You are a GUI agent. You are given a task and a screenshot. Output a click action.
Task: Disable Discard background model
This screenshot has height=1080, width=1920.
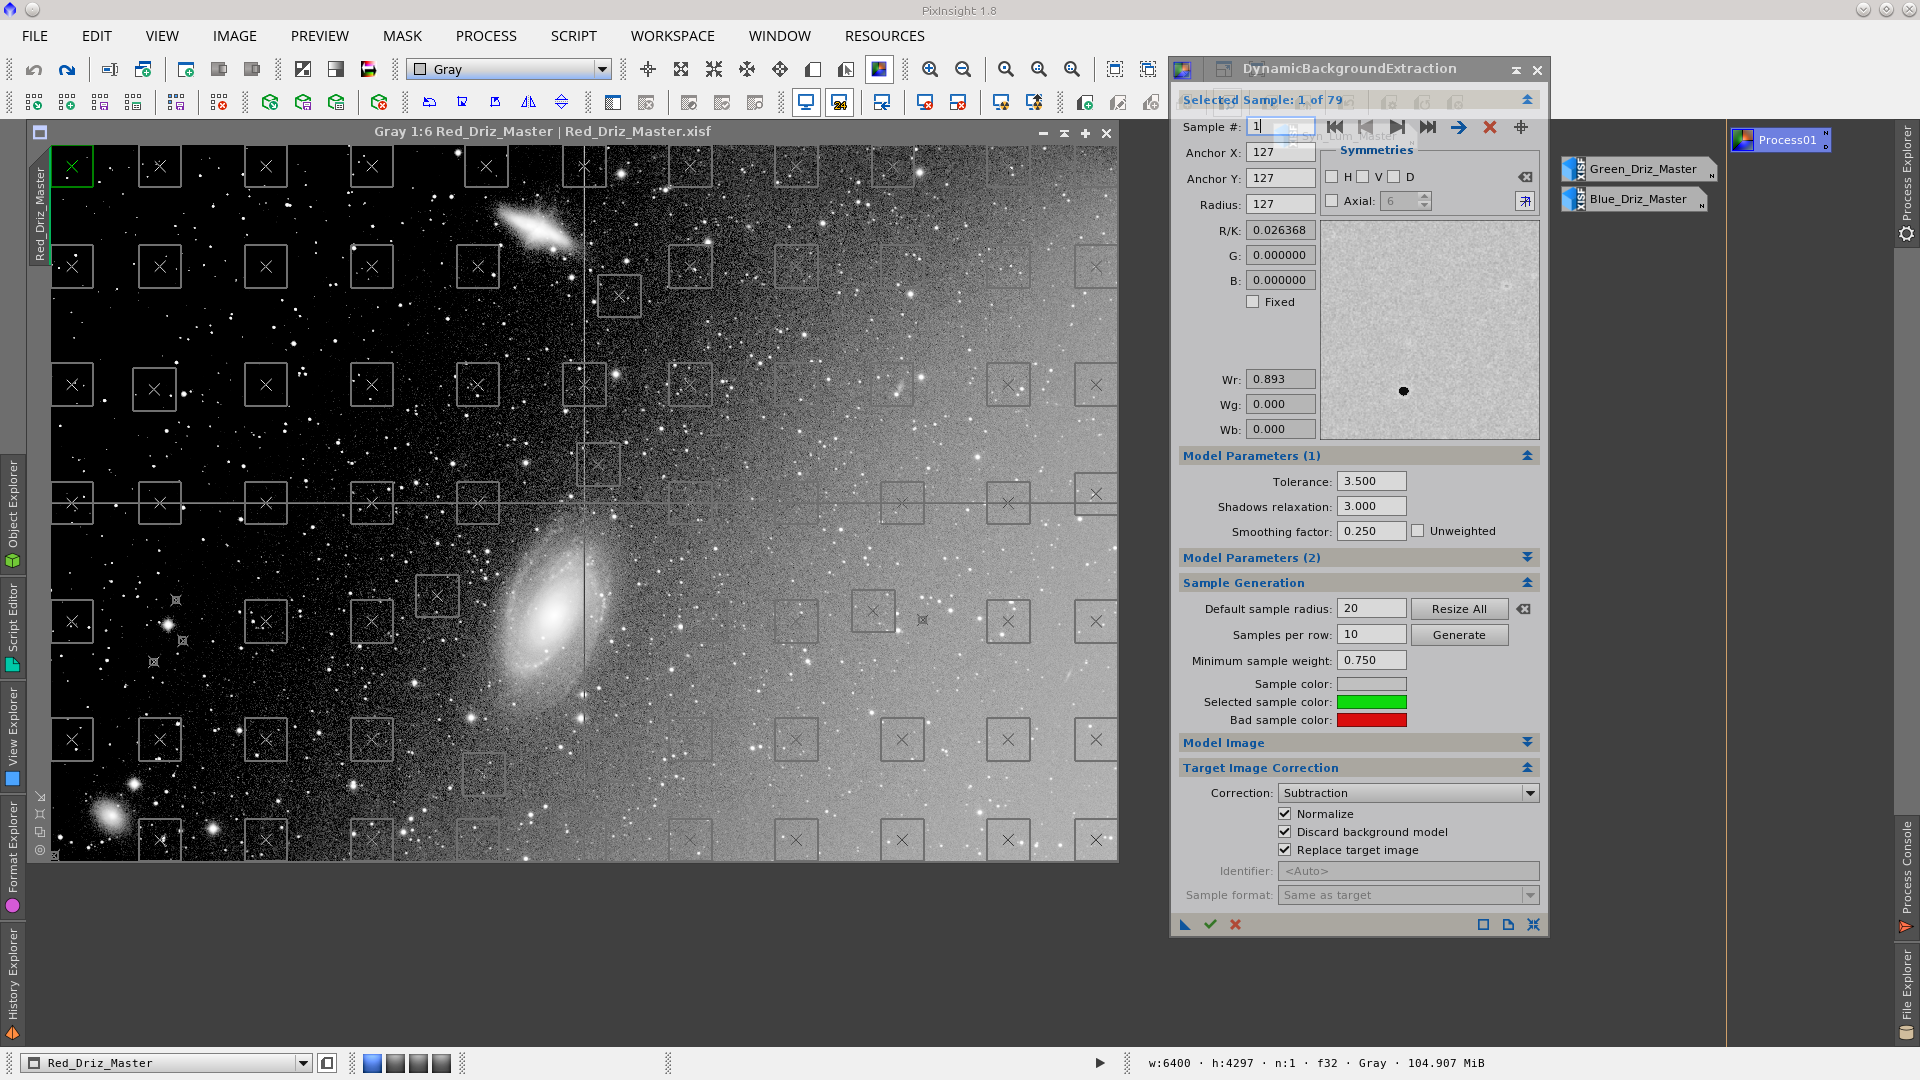click(1285, 832)
